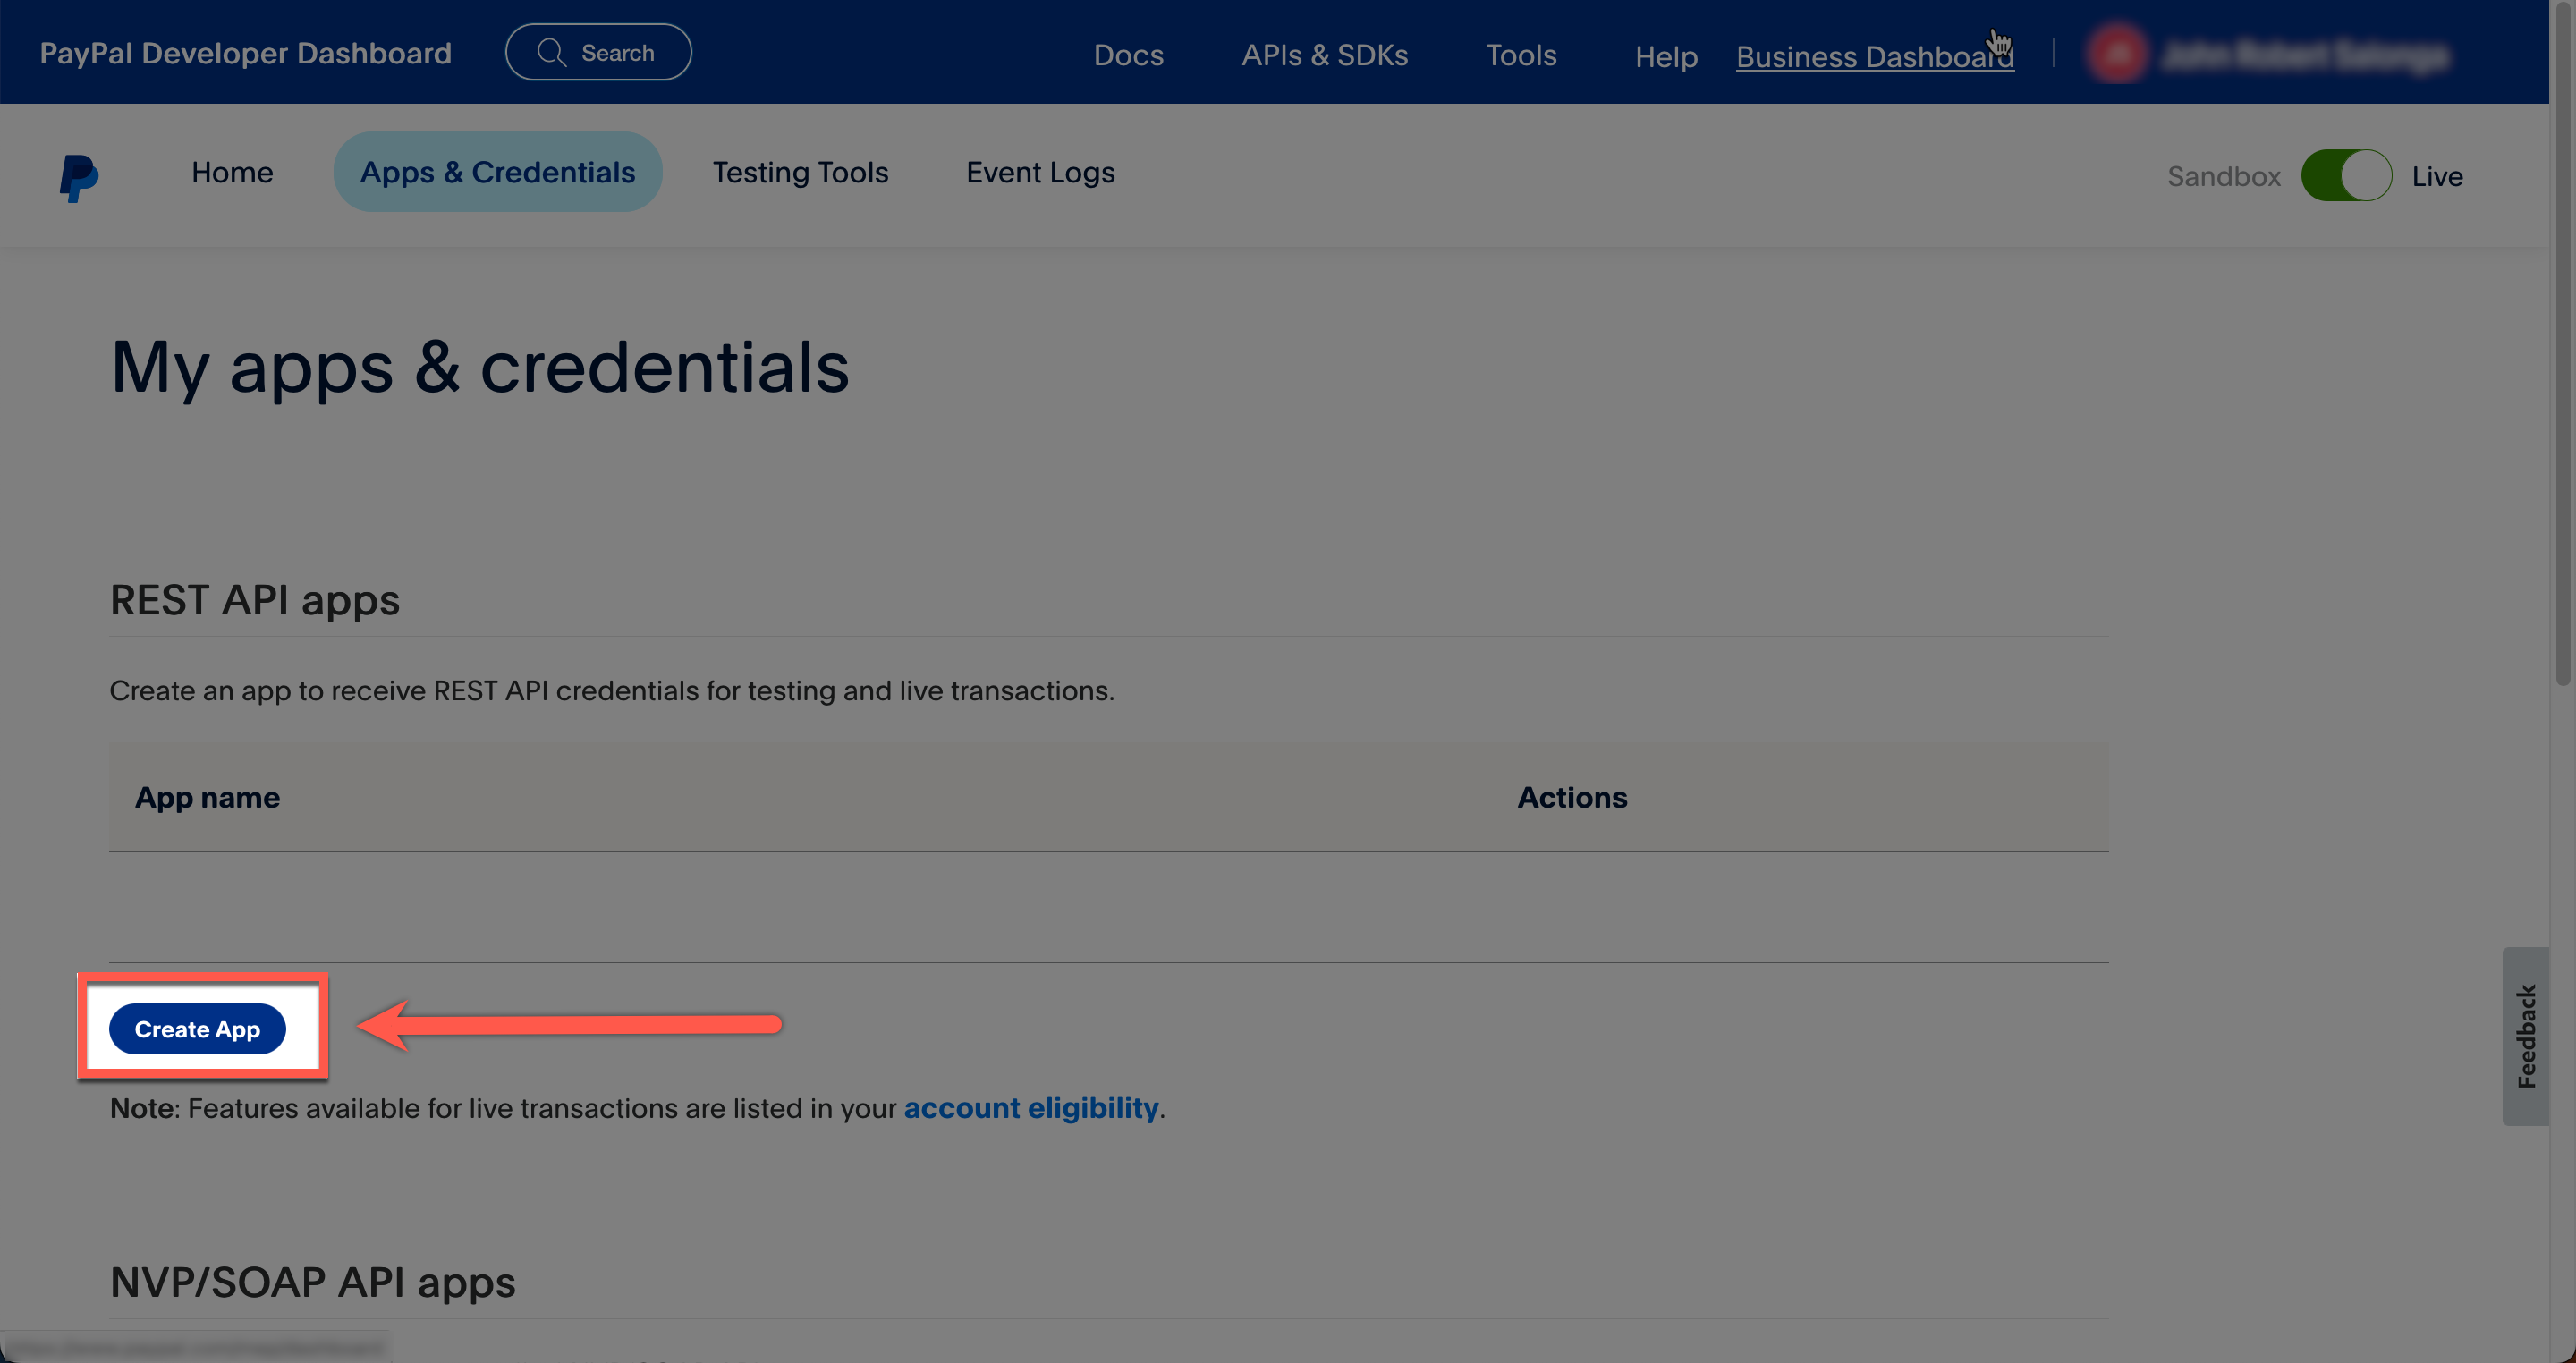Click the REST API apps heading

point(255,600)
